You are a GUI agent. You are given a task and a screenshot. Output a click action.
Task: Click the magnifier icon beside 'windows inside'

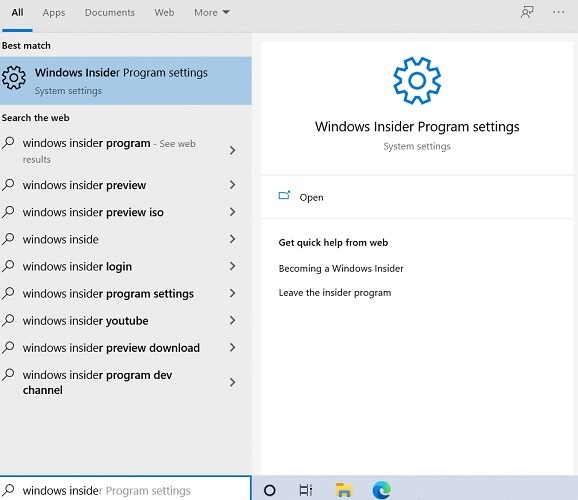[8, 239]
